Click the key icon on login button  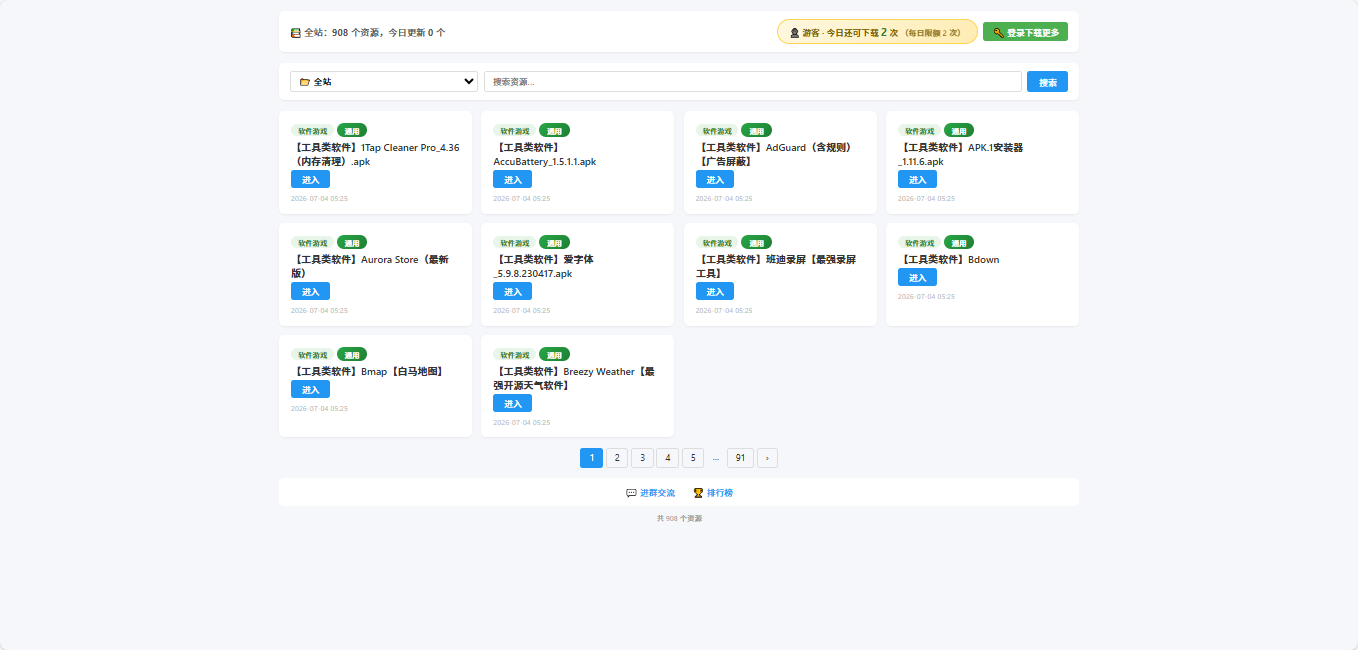tap(998, 33)
